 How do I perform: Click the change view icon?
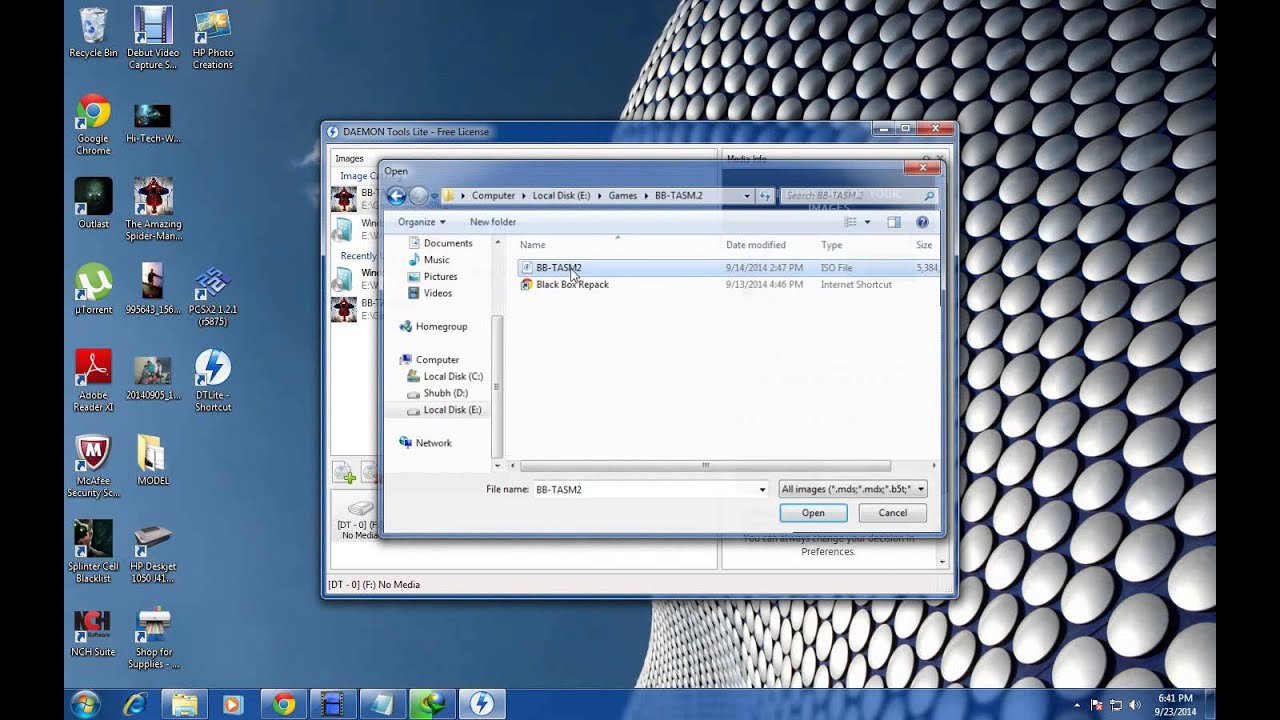[851, 222]
